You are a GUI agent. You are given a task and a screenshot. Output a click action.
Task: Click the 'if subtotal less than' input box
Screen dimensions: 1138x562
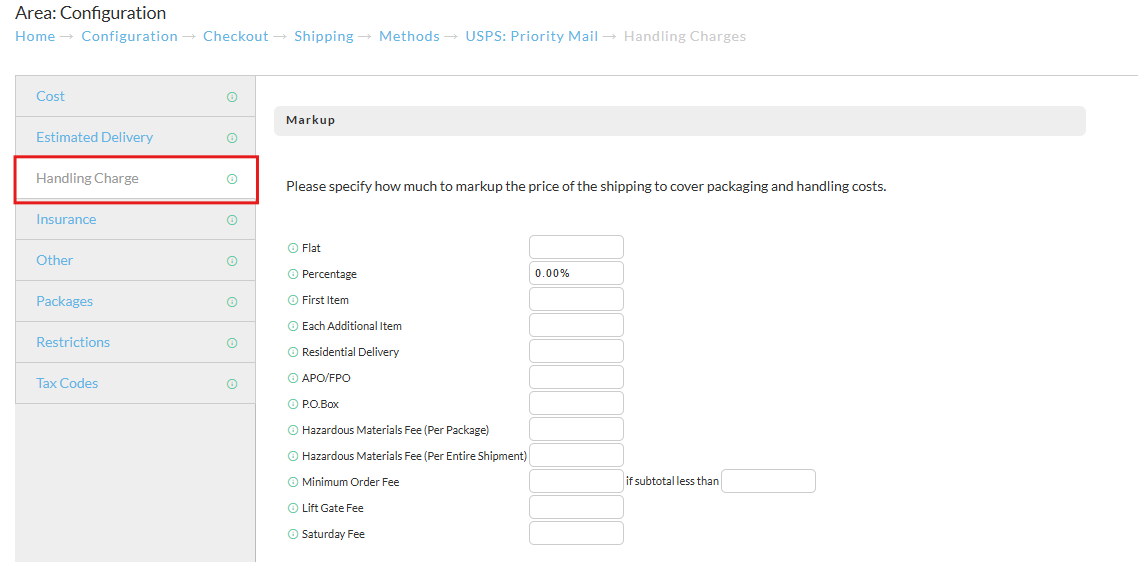(769, 481)
